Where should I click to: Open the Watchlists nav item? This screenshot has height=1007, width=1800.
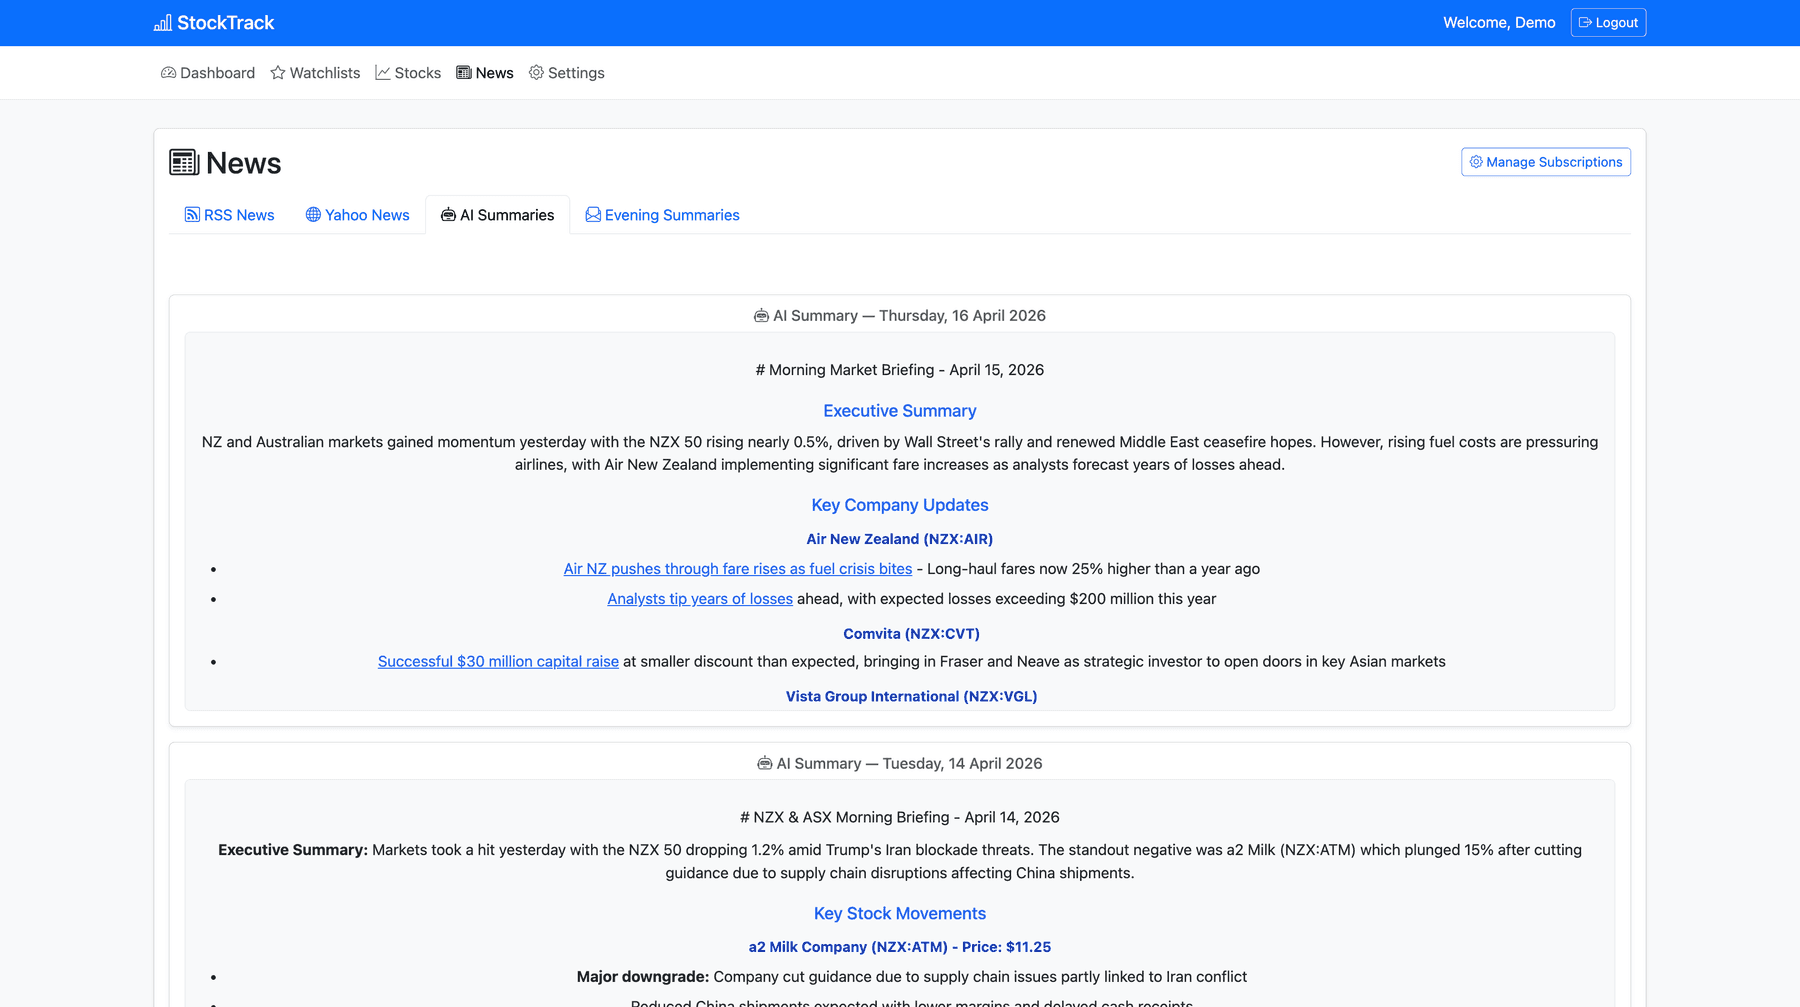point(315,73)
